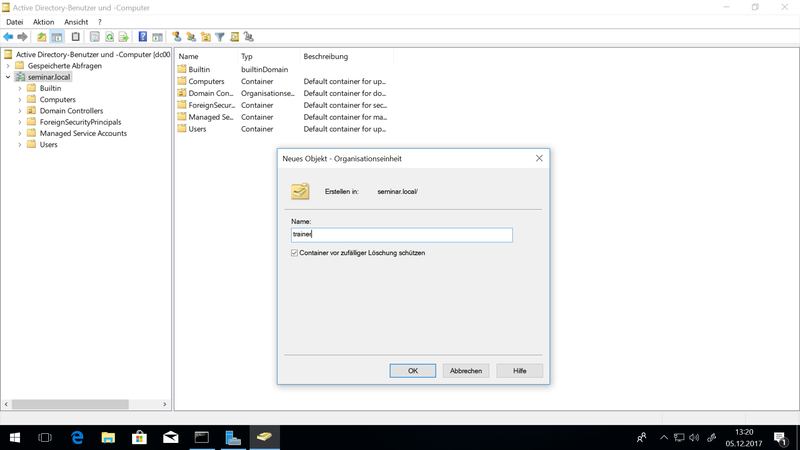This screenshot has height=450, width=800.
Task: Uncheck 'Container vor zufälliger Löschung schützen'
Action: (294, 253)
